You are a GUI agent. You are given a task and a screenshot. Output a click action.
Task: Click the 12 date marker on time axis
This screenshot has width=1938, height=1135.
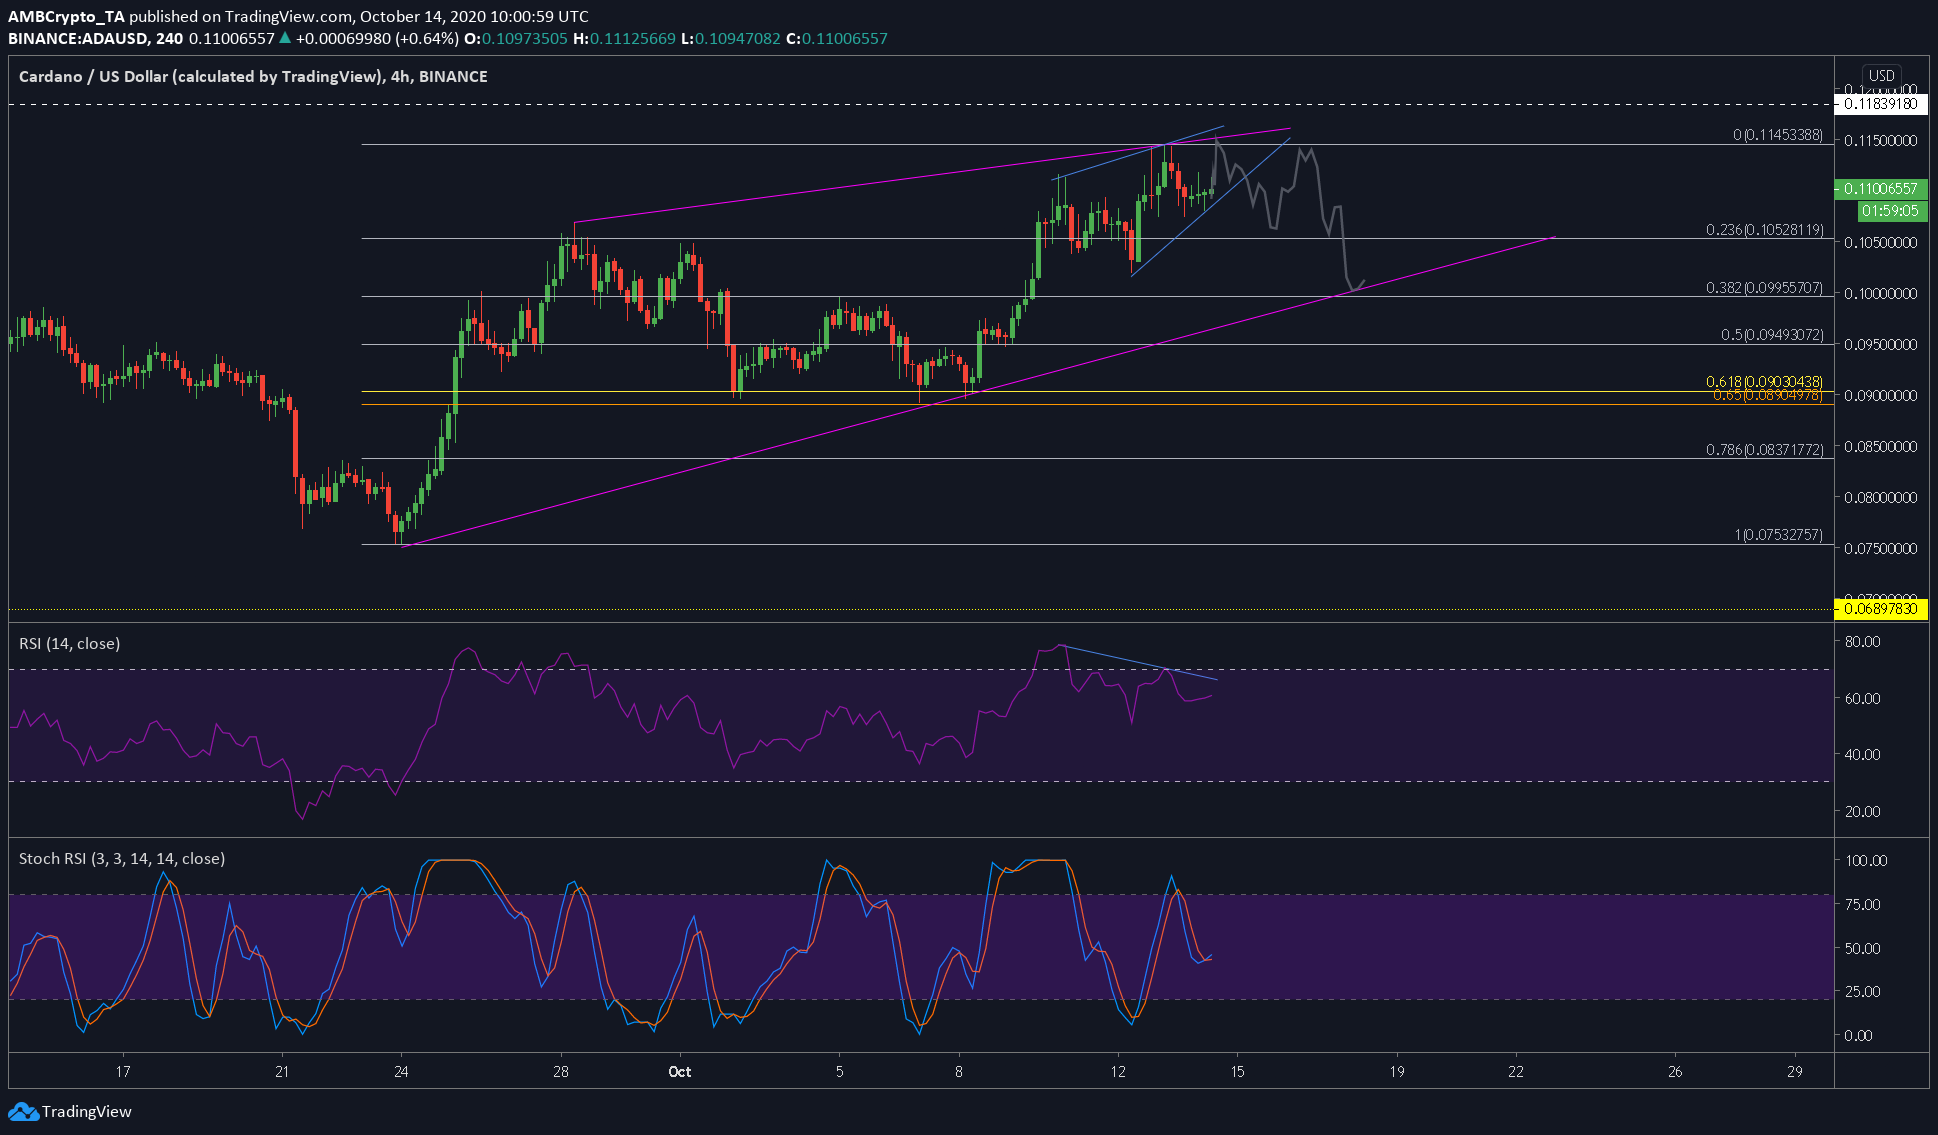point(1118,1072)
